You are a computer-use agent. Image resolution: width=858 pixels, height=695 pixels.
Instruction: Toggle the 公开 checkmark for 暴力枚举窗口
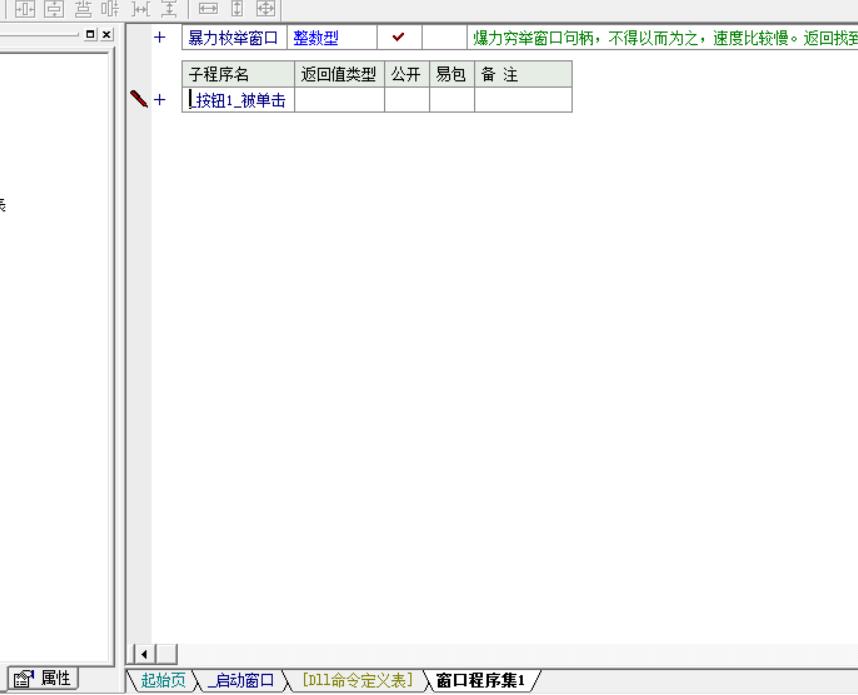pos(399,39)
